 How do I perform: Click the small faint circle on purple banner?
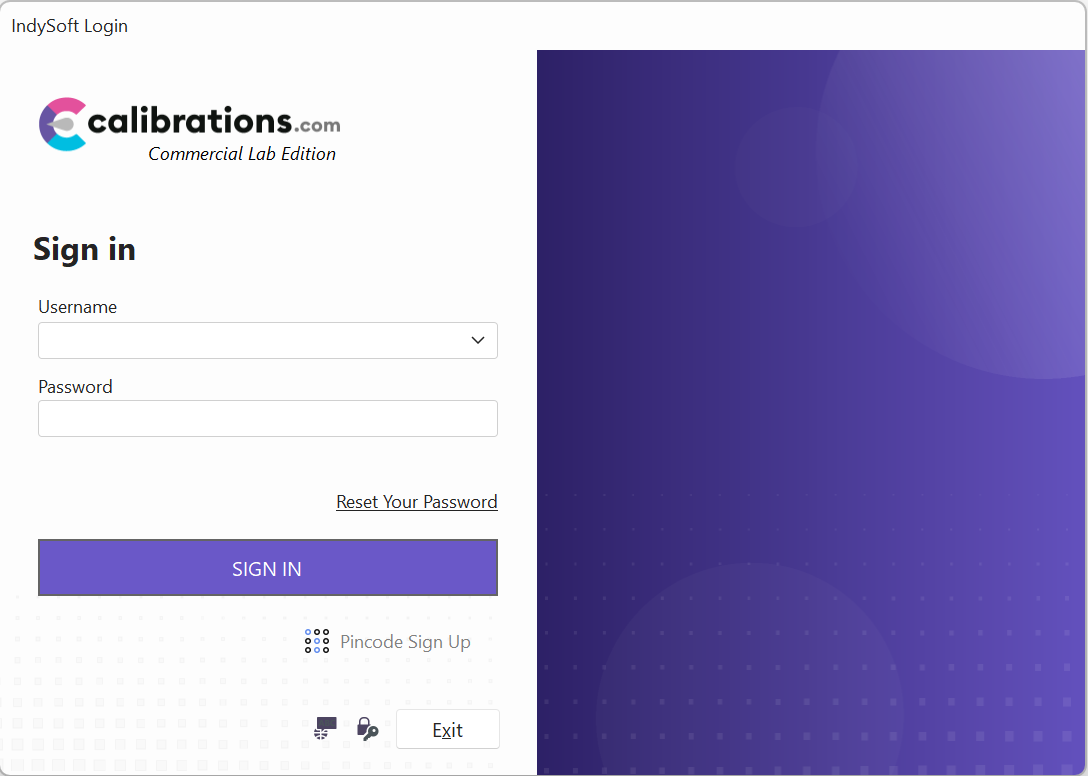tap(795, 166)
